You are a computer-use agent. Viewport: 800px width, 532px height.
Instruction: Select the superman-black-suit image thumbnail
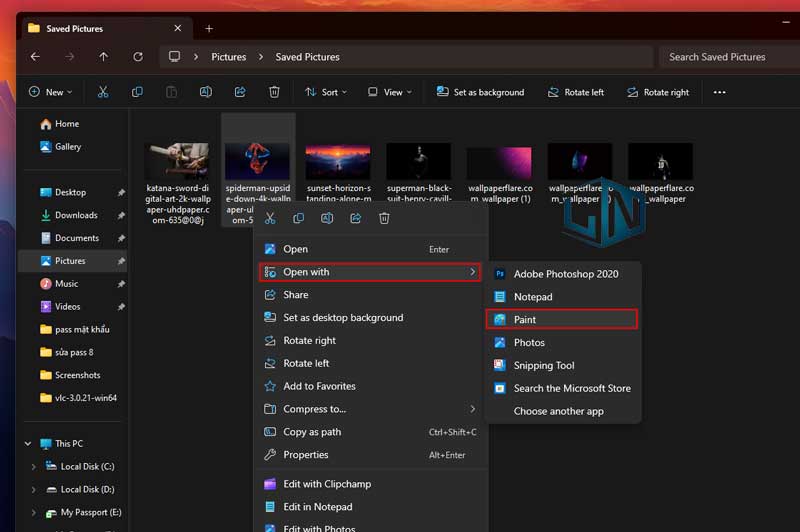pyautogui.click(x=418, y=160)
